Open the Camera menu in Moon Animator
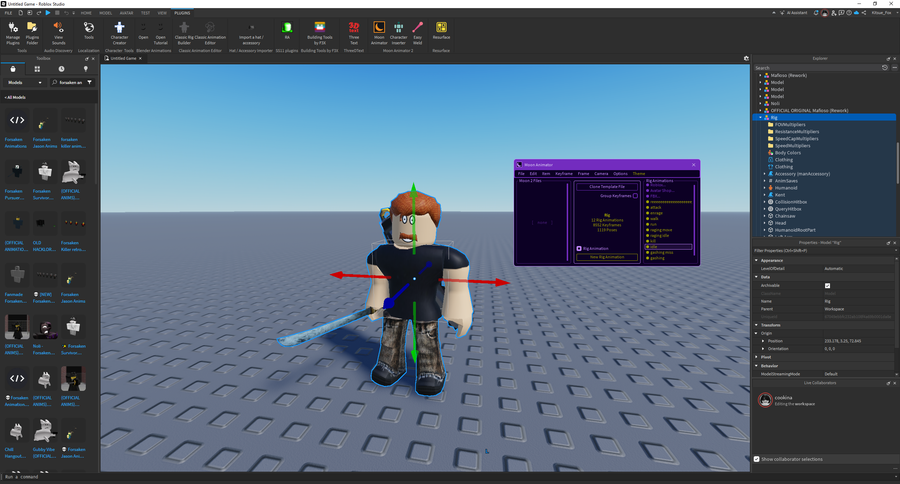Image resolution: width=900 pixels, height=484 pixels. coord(601,173)
